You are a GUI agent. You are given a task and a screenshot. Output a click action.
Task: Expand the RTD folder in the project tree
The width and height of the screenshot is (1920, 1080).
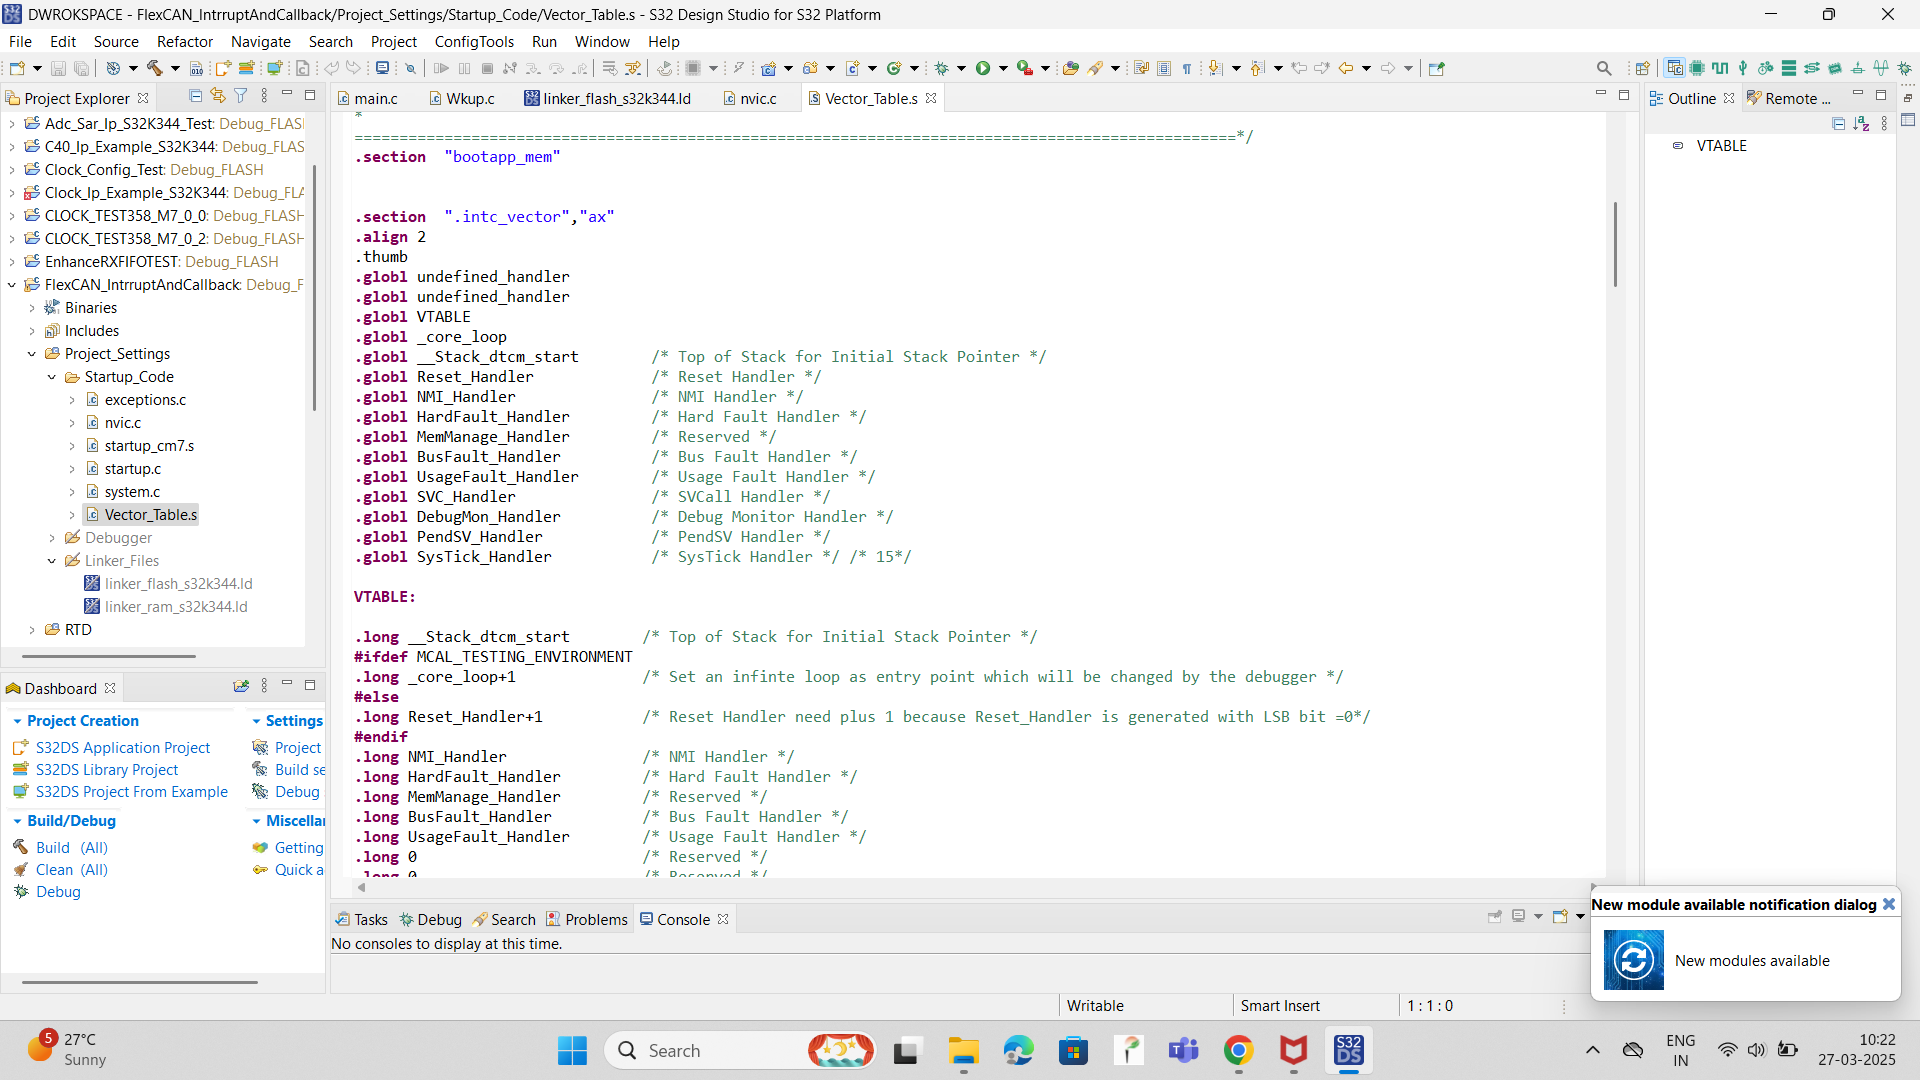tap(32, 630)
